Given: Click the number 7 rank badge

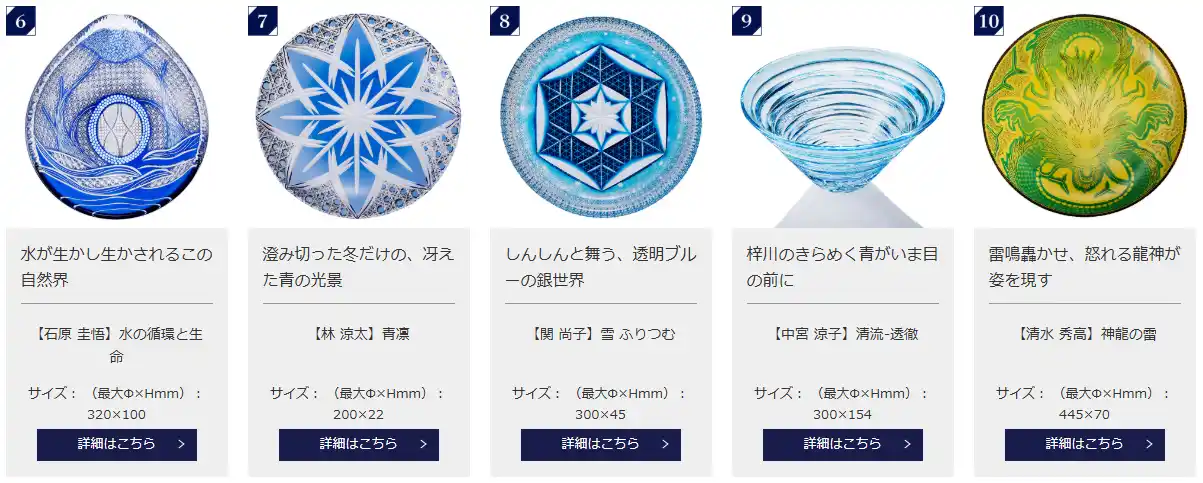Looking at the screenshot, I should click(x=263, y=20).
